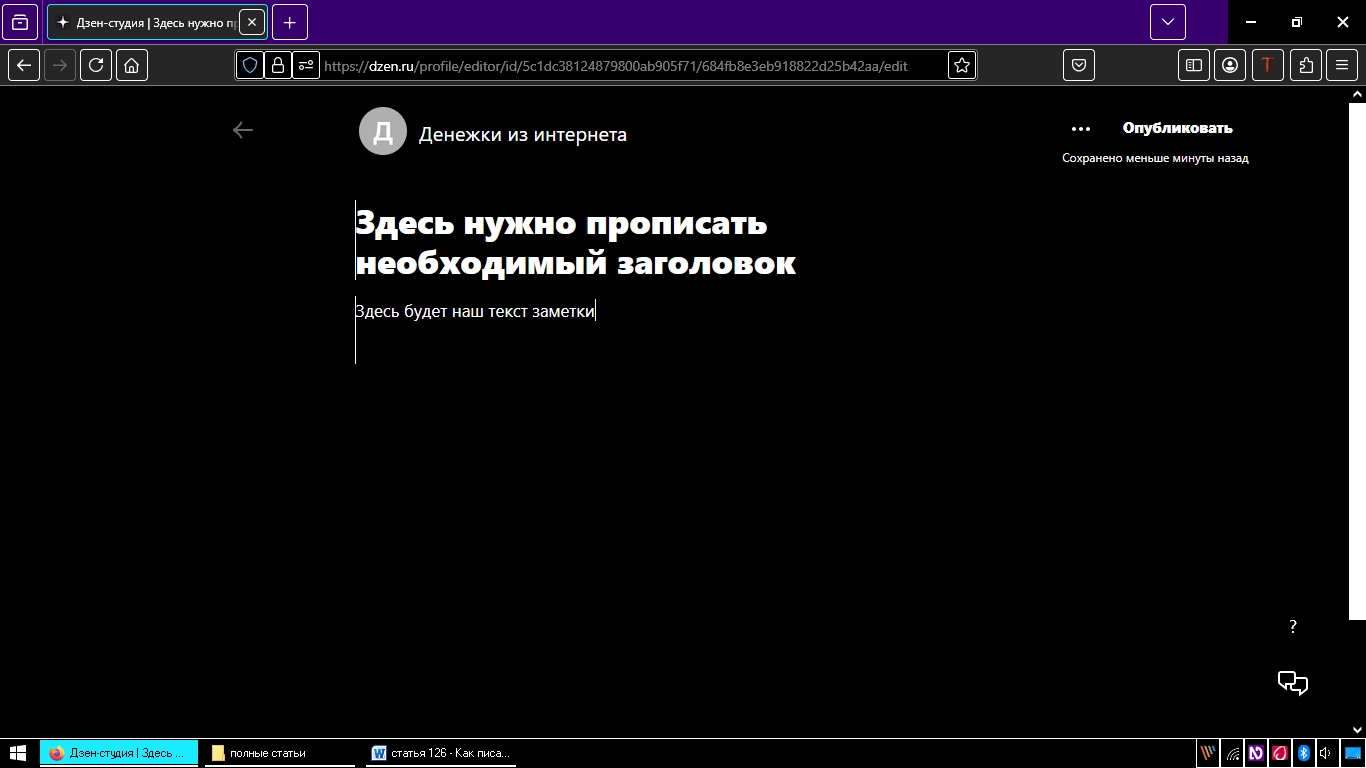Click the browser Back arrow button
This screenshot has height=768, width=1366.
click(x=24, y=65)
